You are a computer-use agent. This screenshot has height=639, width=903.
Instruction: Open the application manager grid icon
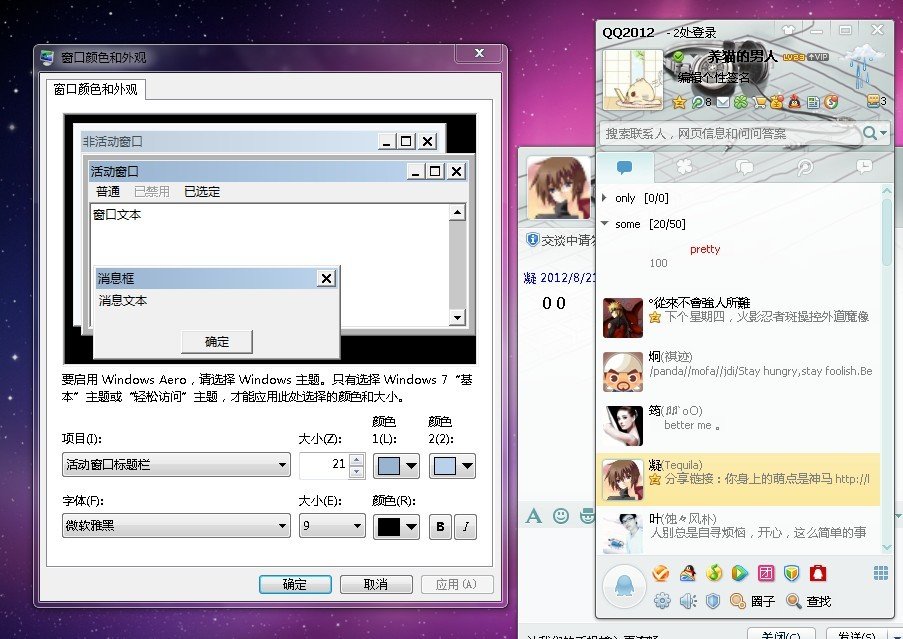pyautogui.click(x=880, y=573)
